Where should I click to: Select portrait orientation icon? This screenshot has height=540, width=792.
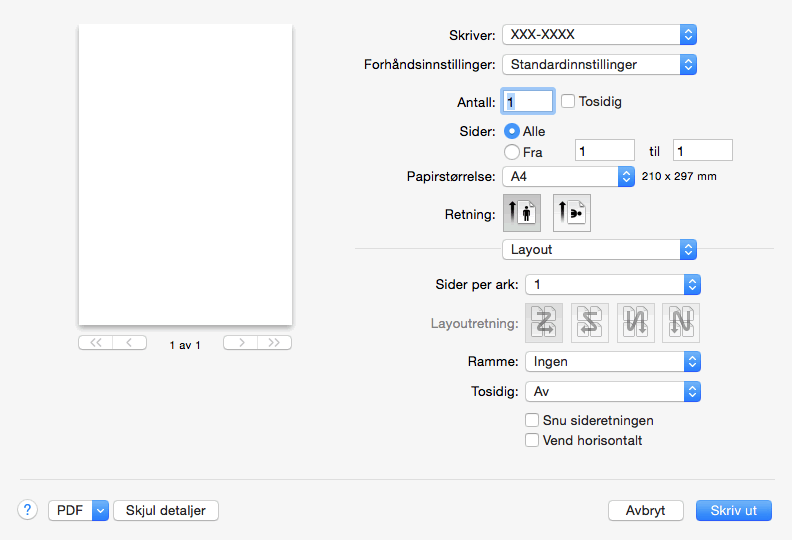tap(522, 213)
